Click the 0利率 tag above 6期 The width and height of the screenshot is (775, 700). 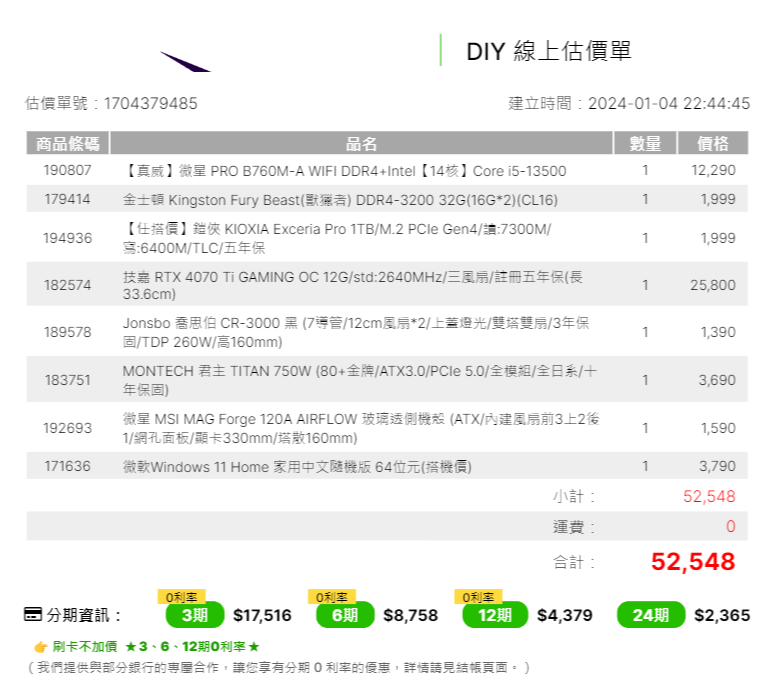point(332,597)
